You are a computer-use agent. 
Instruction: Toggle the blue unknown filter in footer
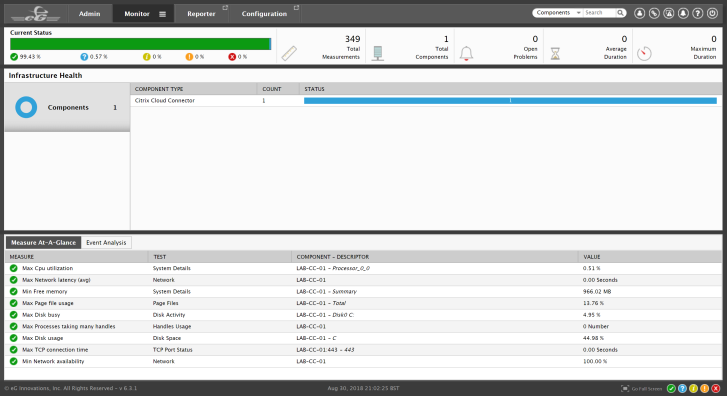pos(682,389)
